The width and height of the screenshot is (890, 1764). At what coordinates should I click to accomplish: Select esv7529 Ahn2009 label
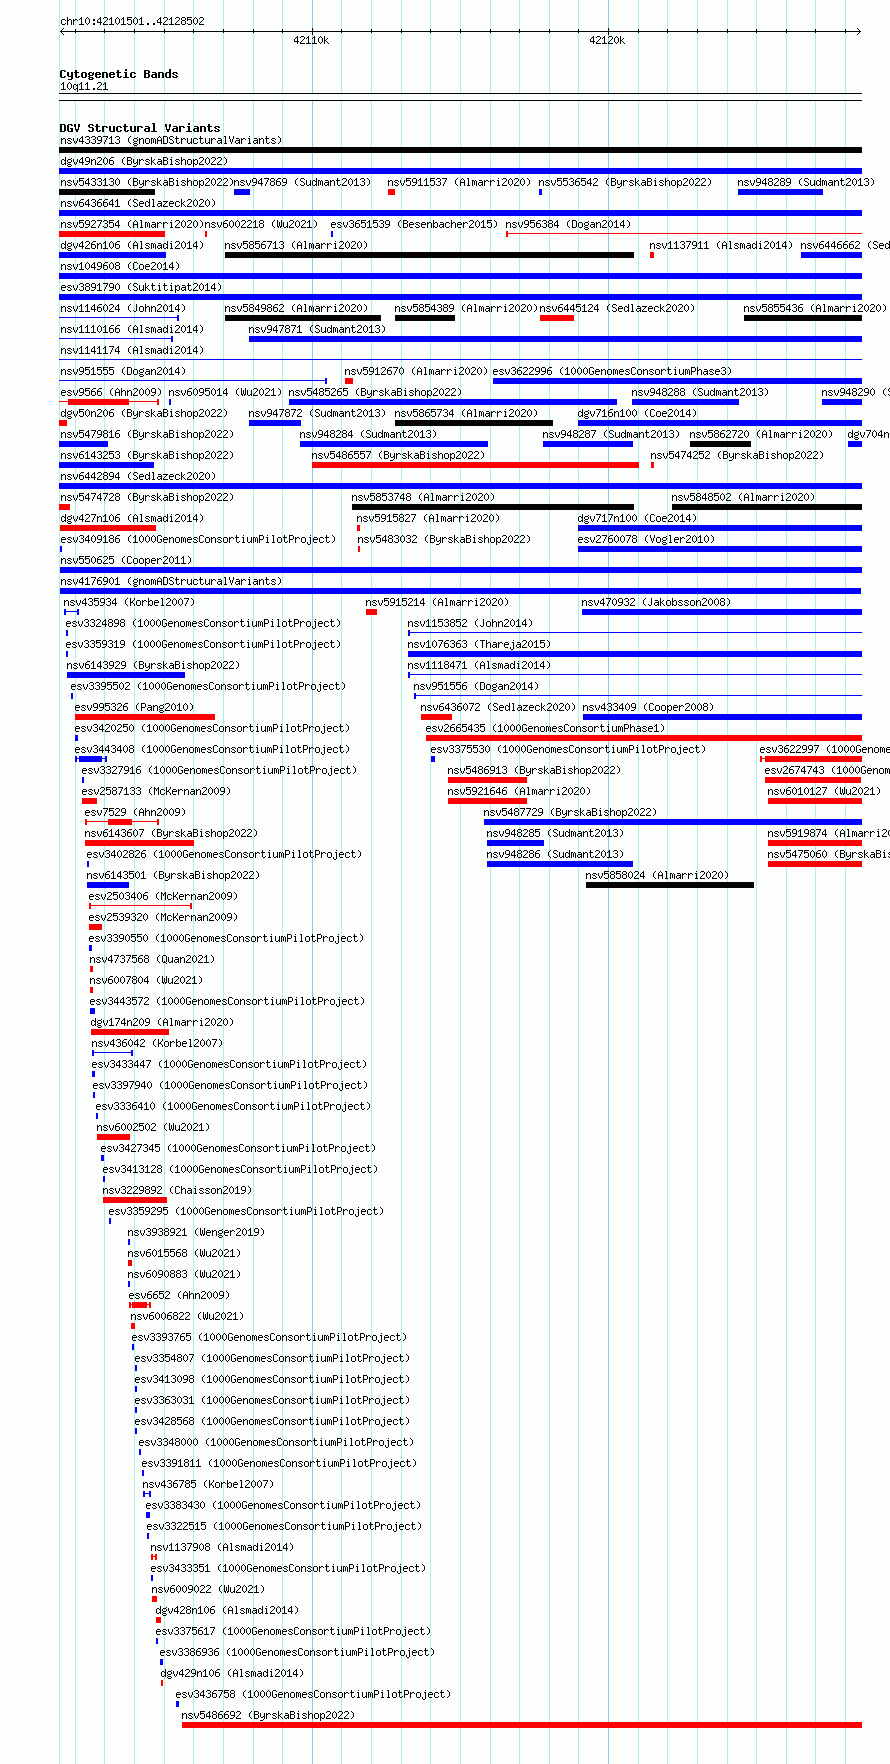(135, 812)
